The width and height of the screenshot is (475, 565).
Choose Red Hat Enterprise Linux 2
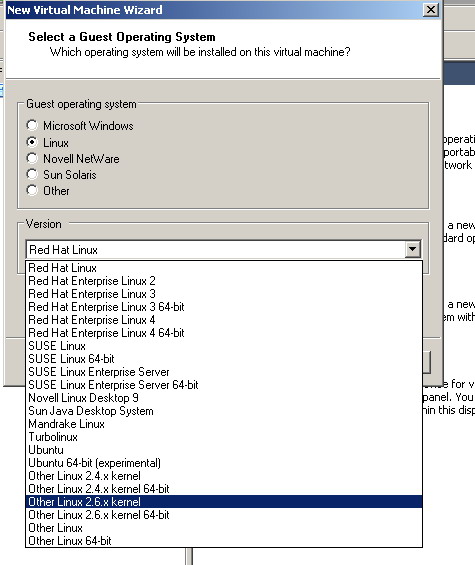pos(224,281)
